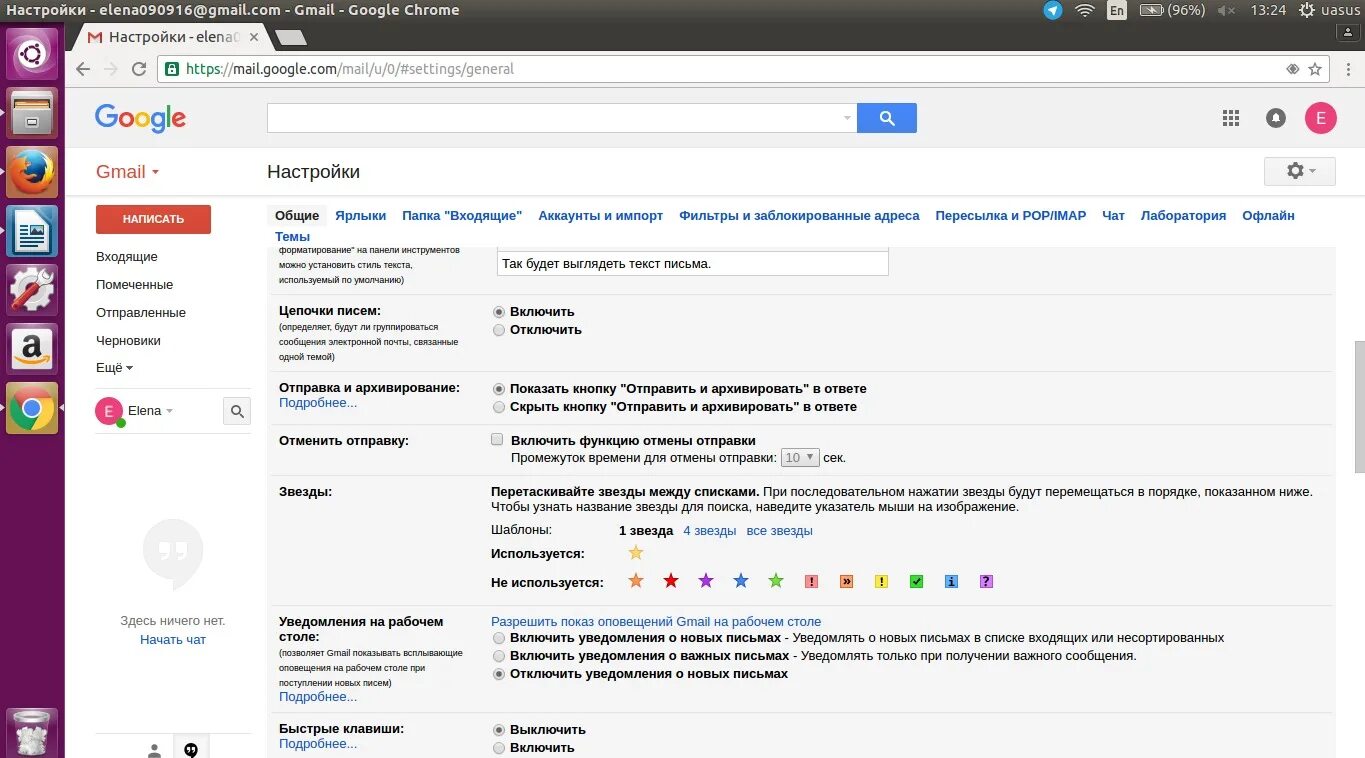The height and width of the screenshot is (758, 1365).
Task: Open the Отправленные folder
Action: click(x=141, y=313)
